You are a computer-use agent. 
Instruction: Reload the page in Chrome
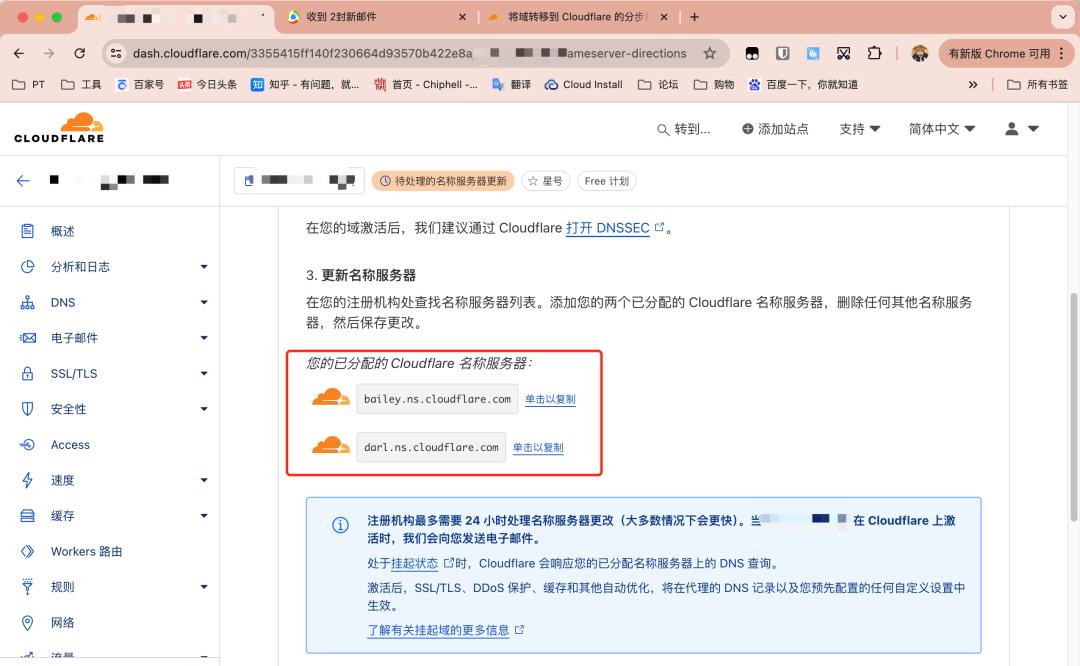click(80, 53)
